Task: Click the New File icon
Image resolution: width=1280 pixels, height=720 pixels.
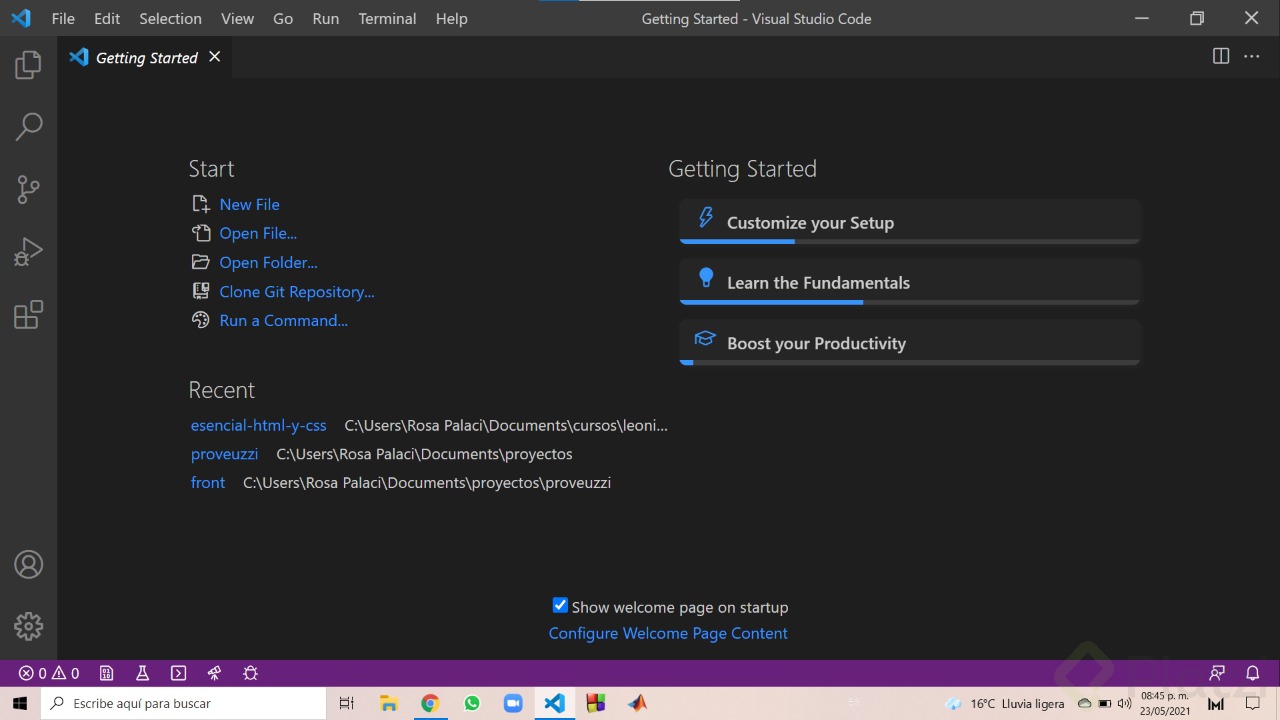Action: click(201, 204)
